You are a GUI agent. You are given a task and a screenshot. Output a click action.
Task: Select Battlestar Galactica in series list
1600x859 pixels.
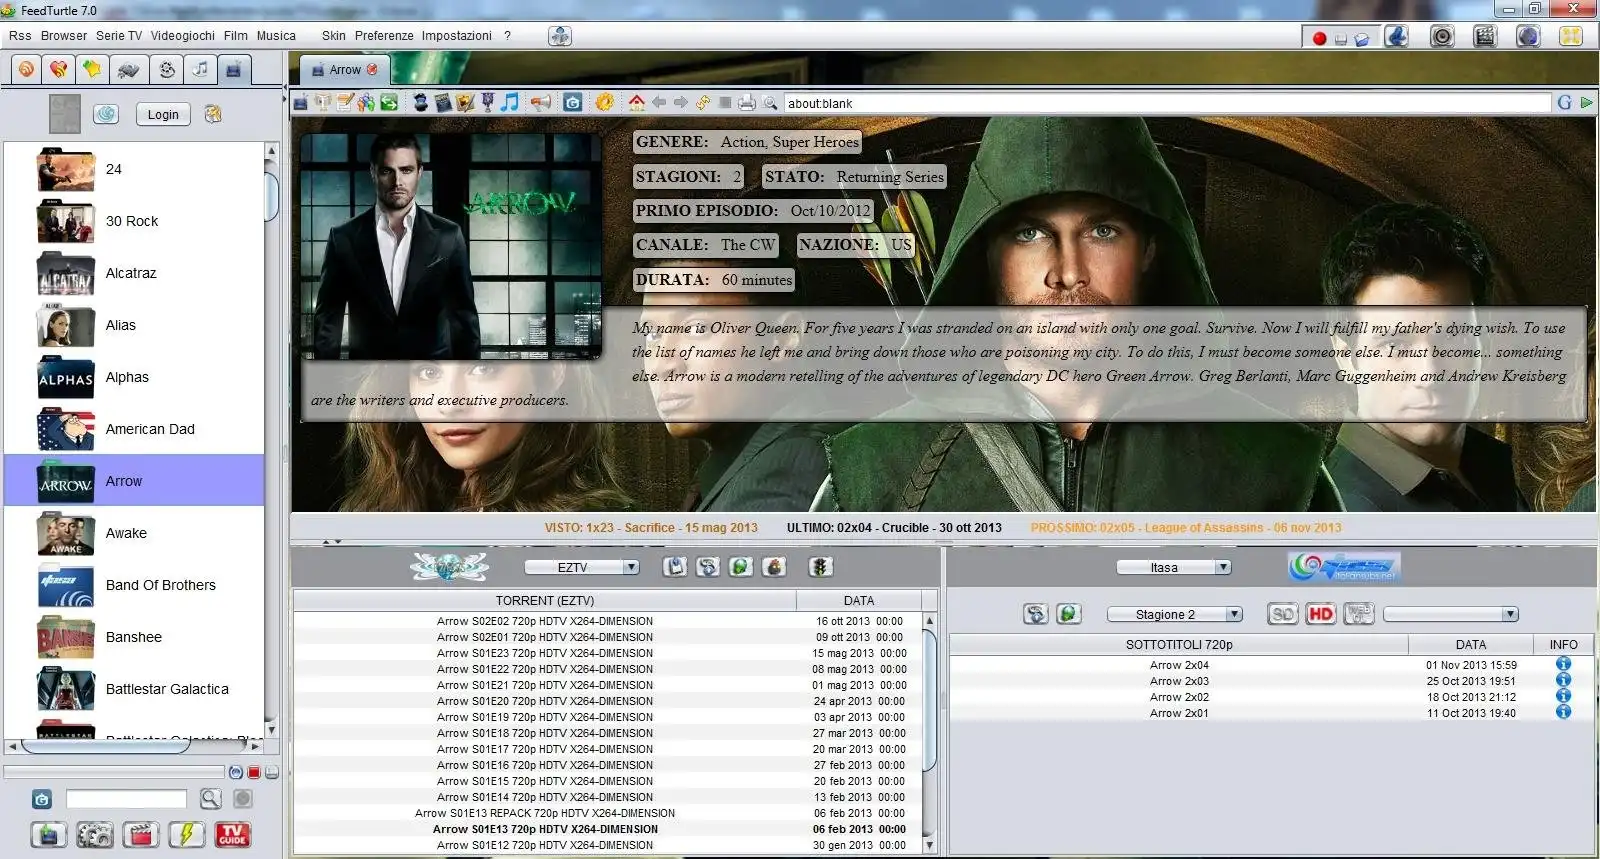point(134,689)
